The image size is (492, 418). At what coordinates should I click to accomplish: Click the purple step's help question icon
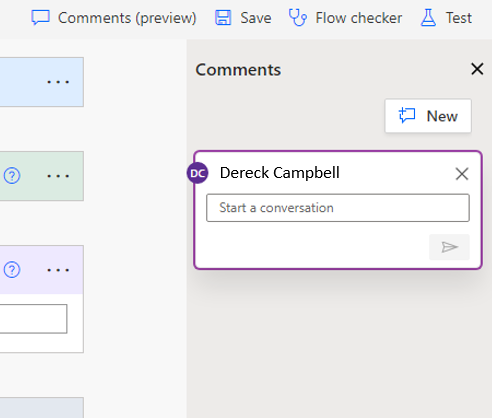coord(12,270)
